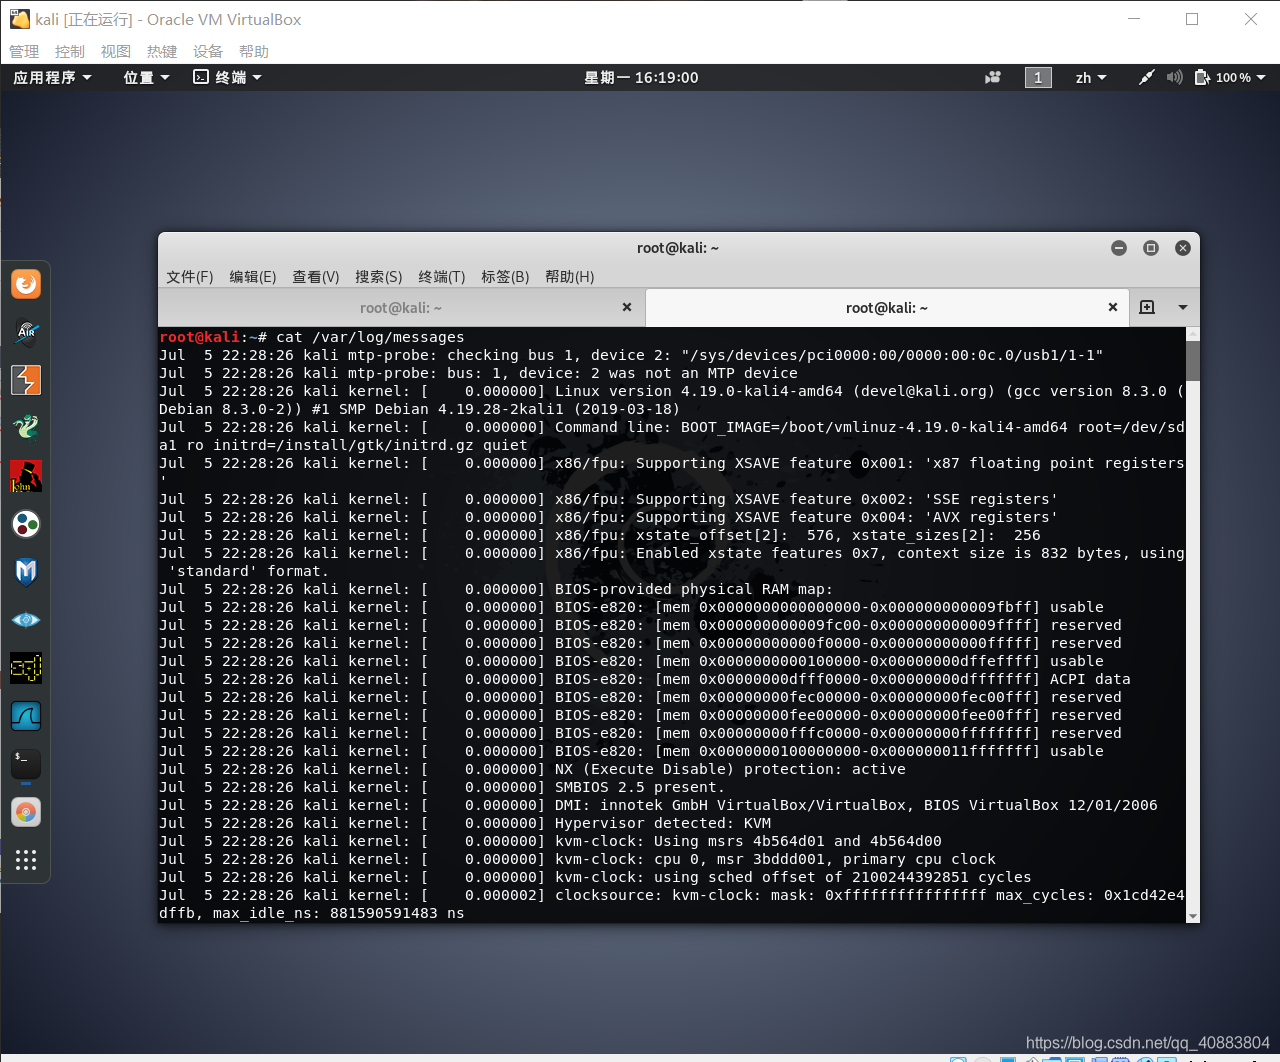
Task: Open VirtualBox 管理 menu
Action: pyautogui.click(x=24, y=51)
